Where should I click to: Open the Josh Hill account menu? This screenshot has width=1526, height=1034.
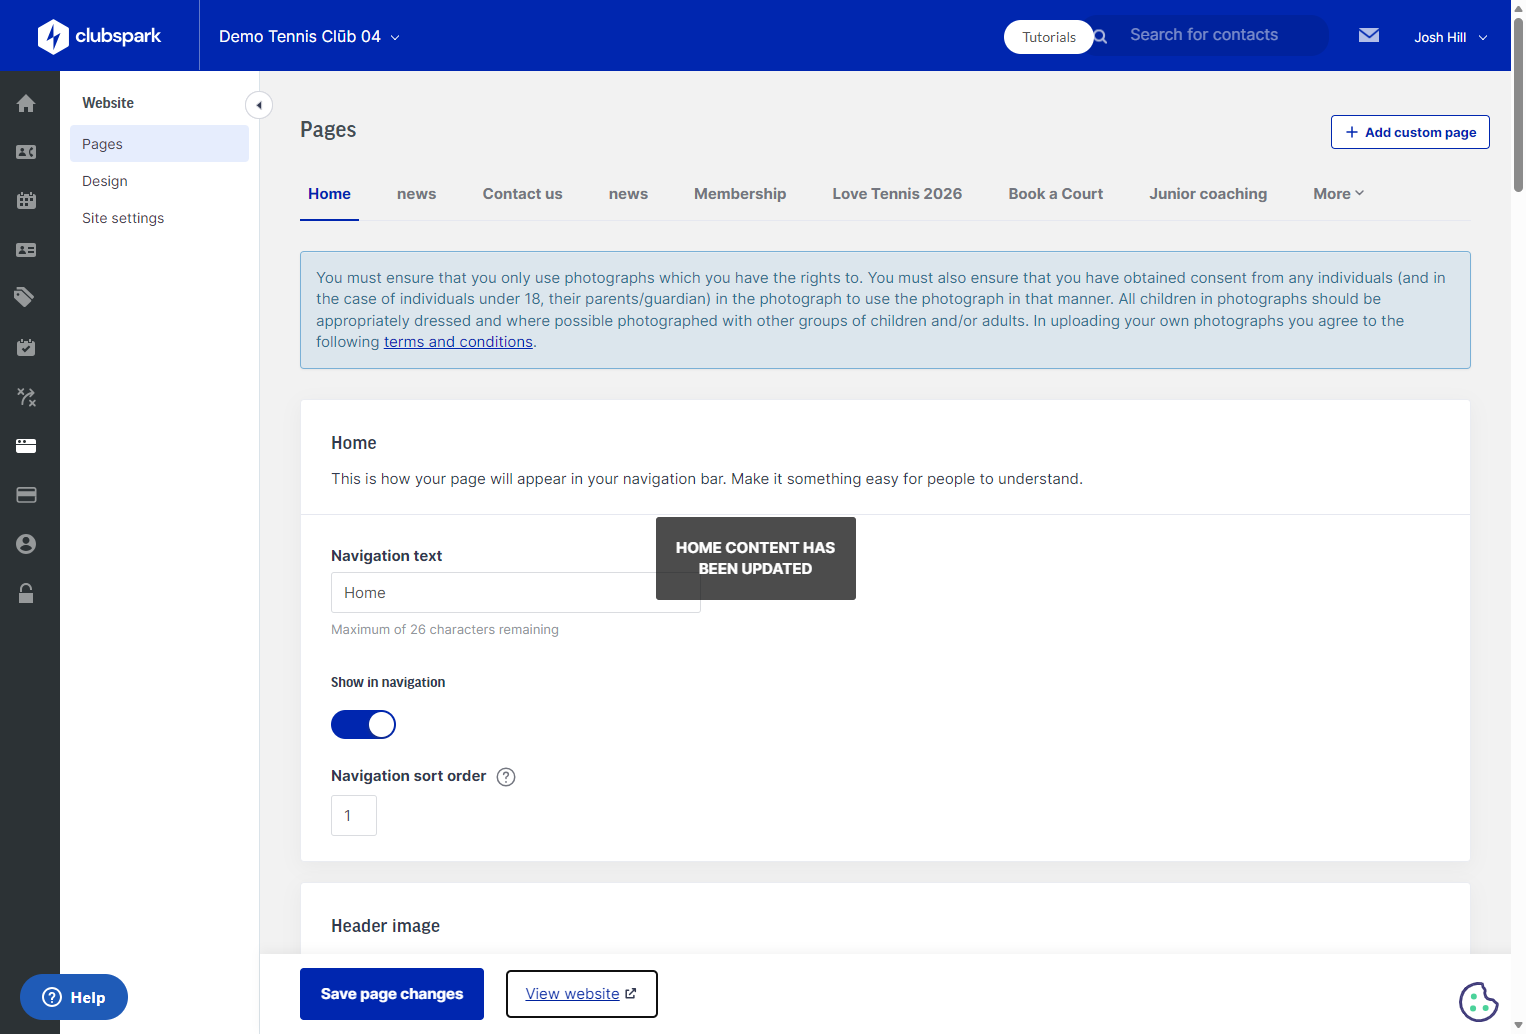(x=1450, y=37)
